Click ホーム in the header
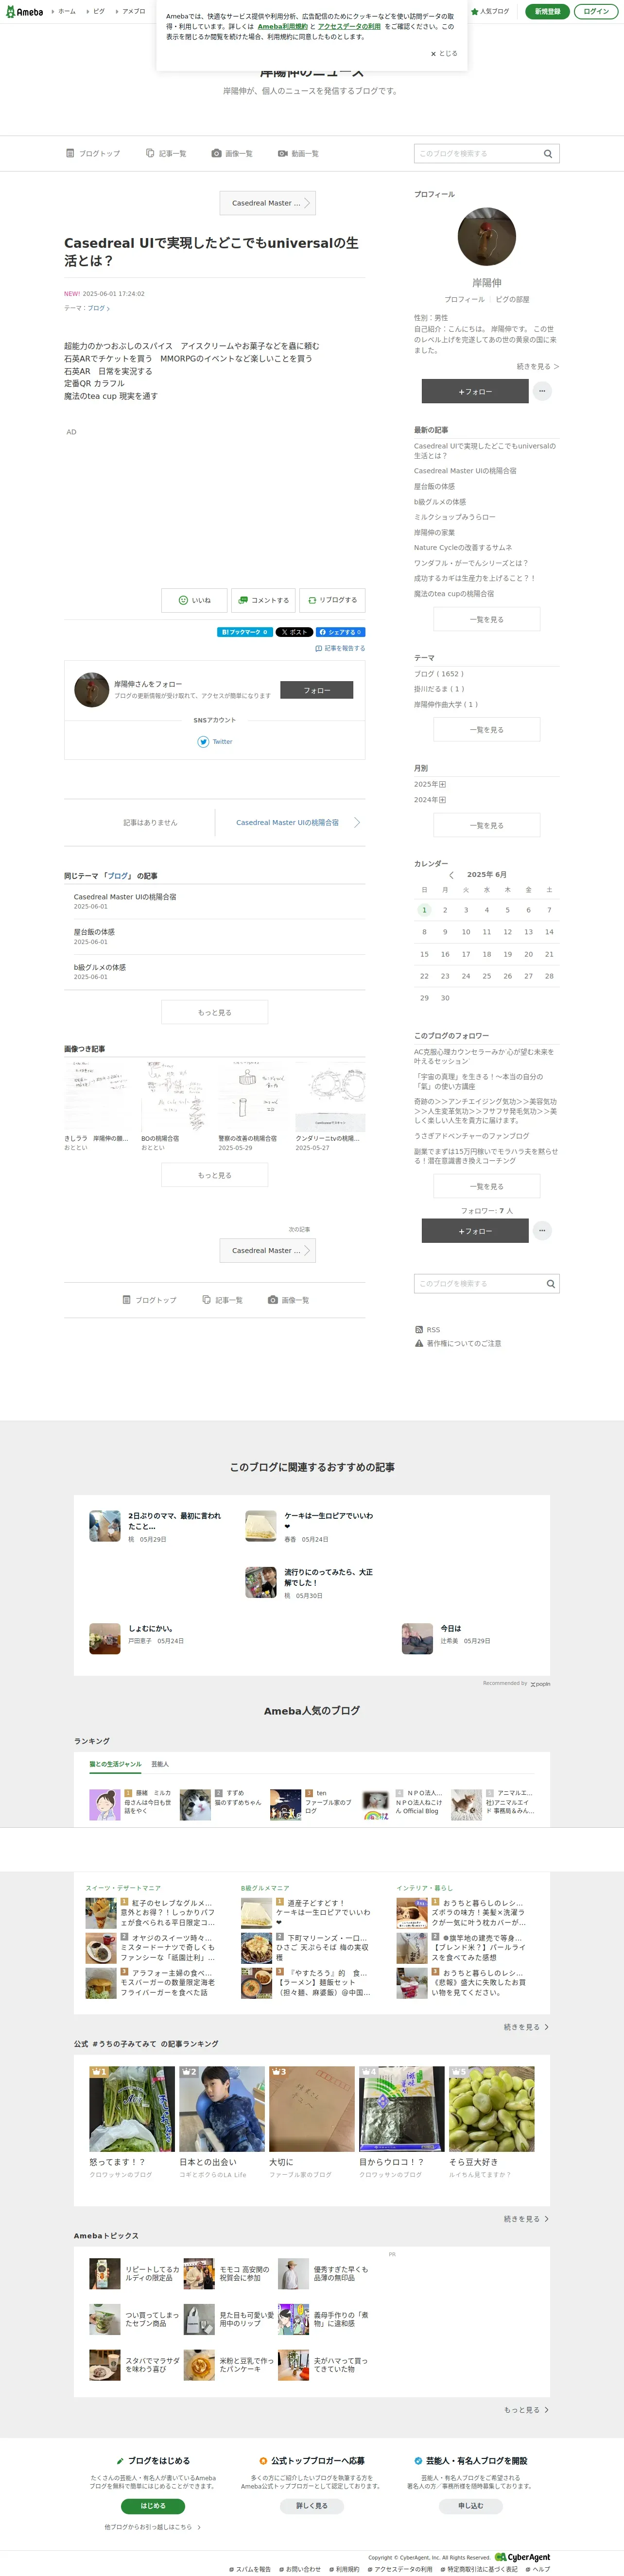The height and width of the screenshot is (2576, 624). [63, 11]
